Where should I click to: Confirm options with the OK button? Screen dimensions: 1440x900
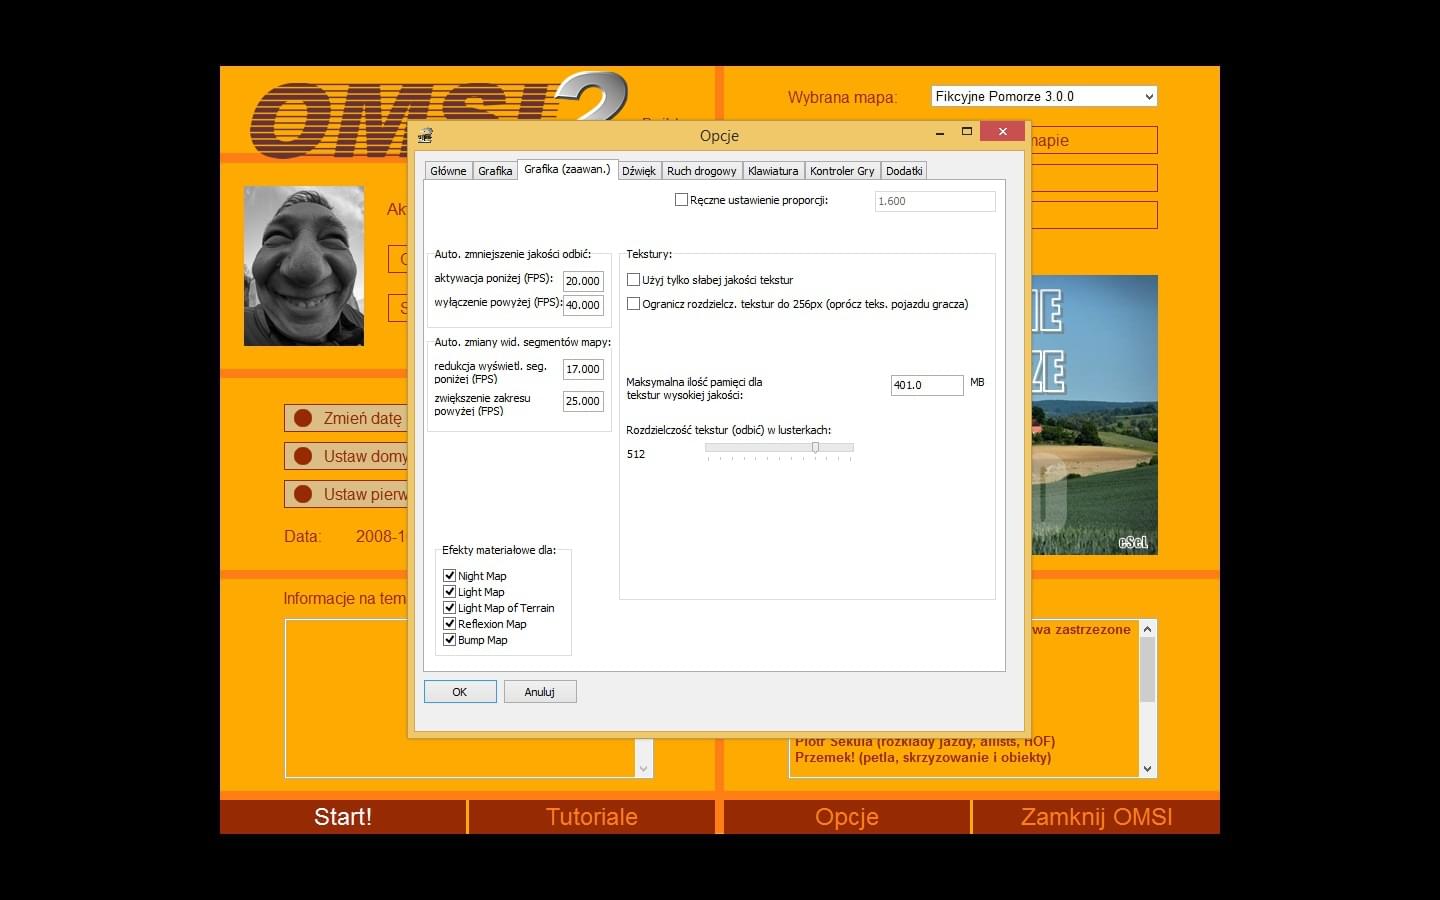pyautogui.click(x=460, y=692)
